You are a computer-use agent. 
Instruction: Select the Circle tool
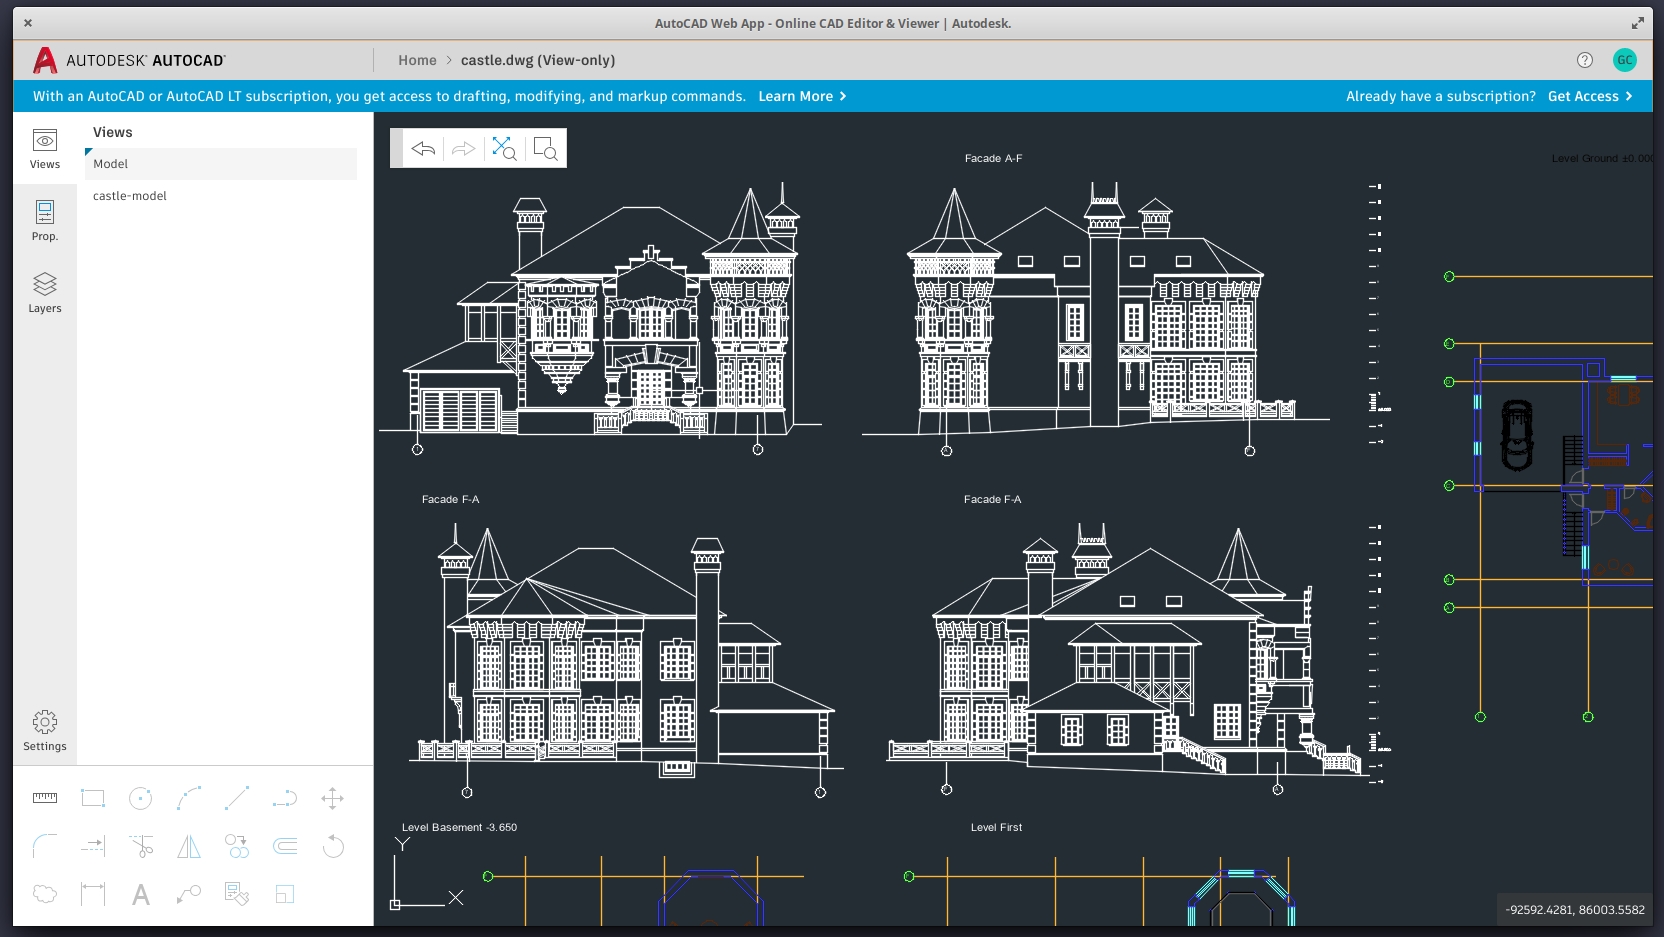click(x=140, y=798)
